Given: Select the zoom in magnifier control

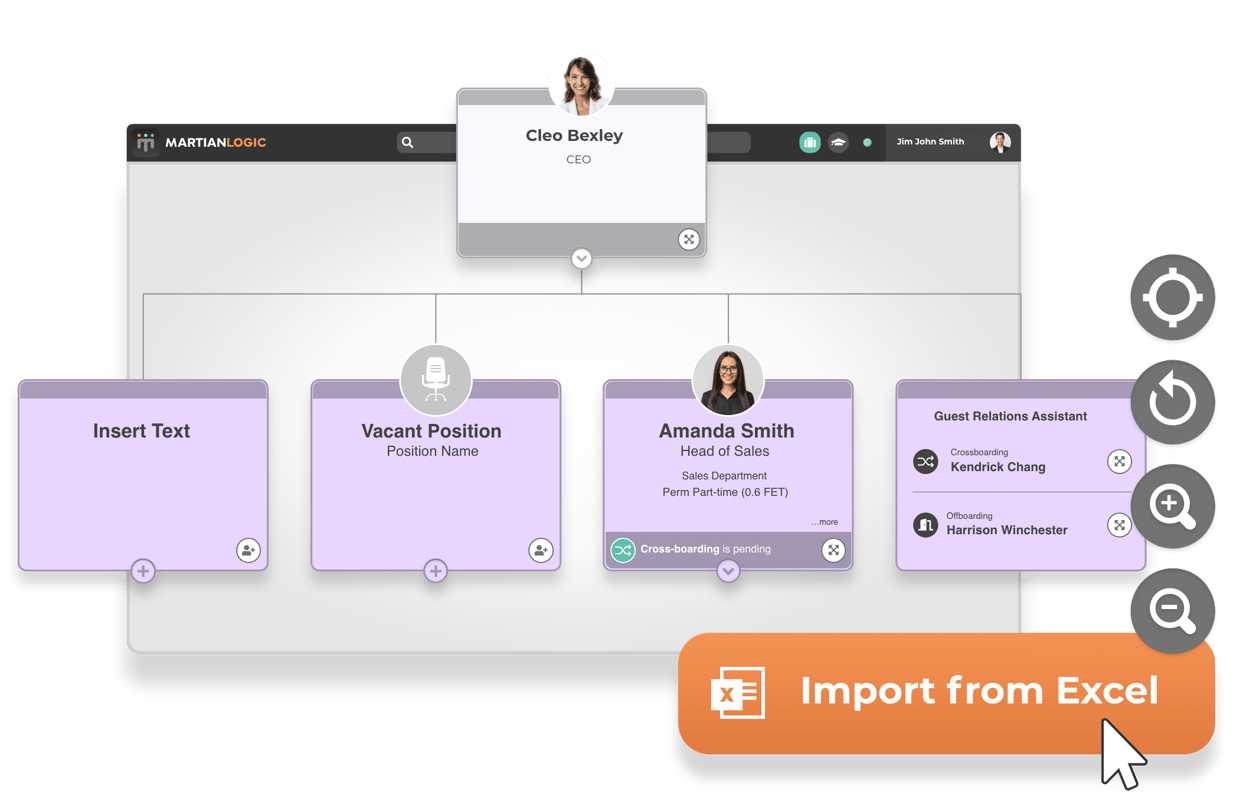Looking at the screenshot, I should pyautogui.click(x=1172, y=506).
